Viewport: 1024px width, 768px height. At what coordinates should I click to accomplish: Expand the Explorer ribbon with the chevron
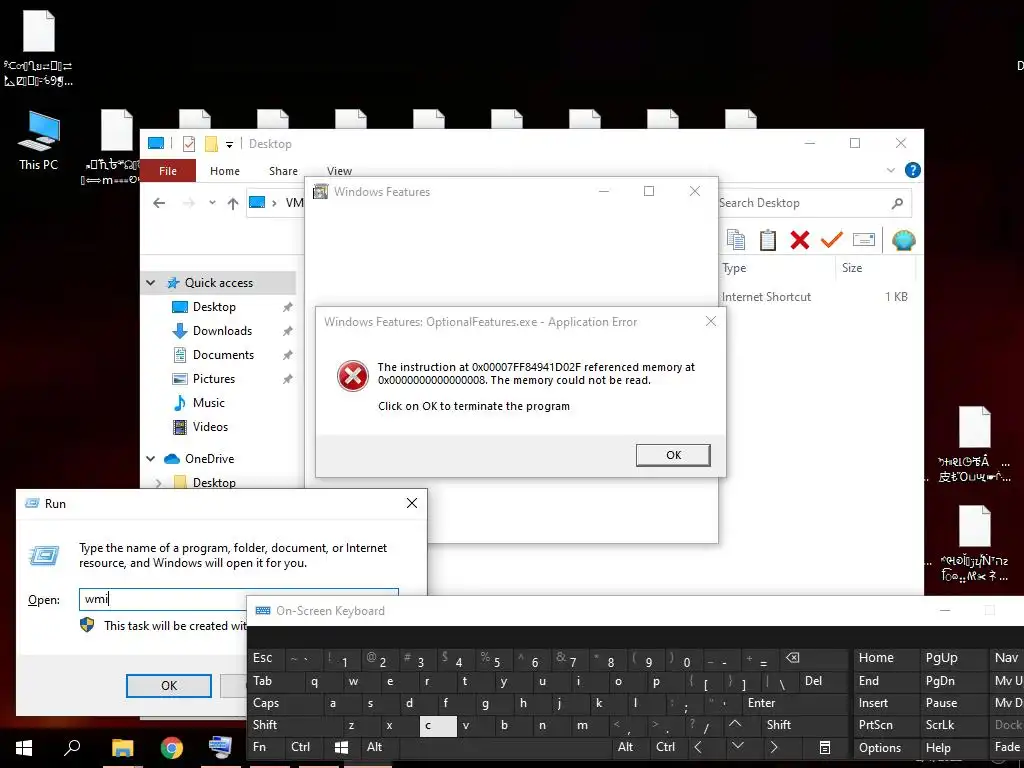coord(891,170)
